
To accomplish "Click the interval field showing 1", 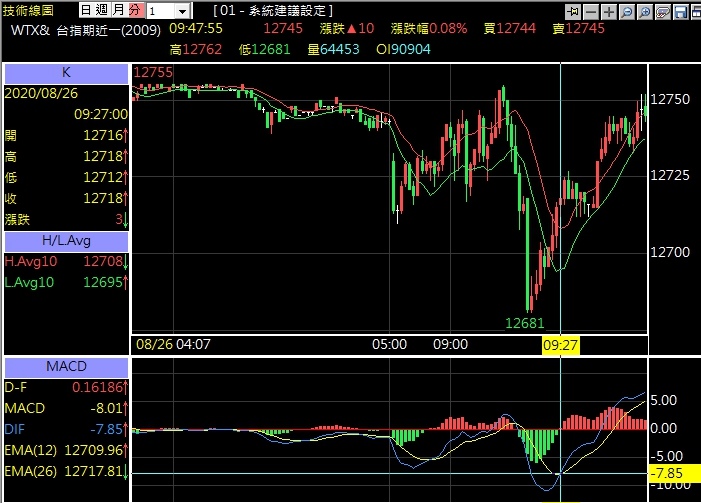I will pyautogui.click(x=160, y=11).
